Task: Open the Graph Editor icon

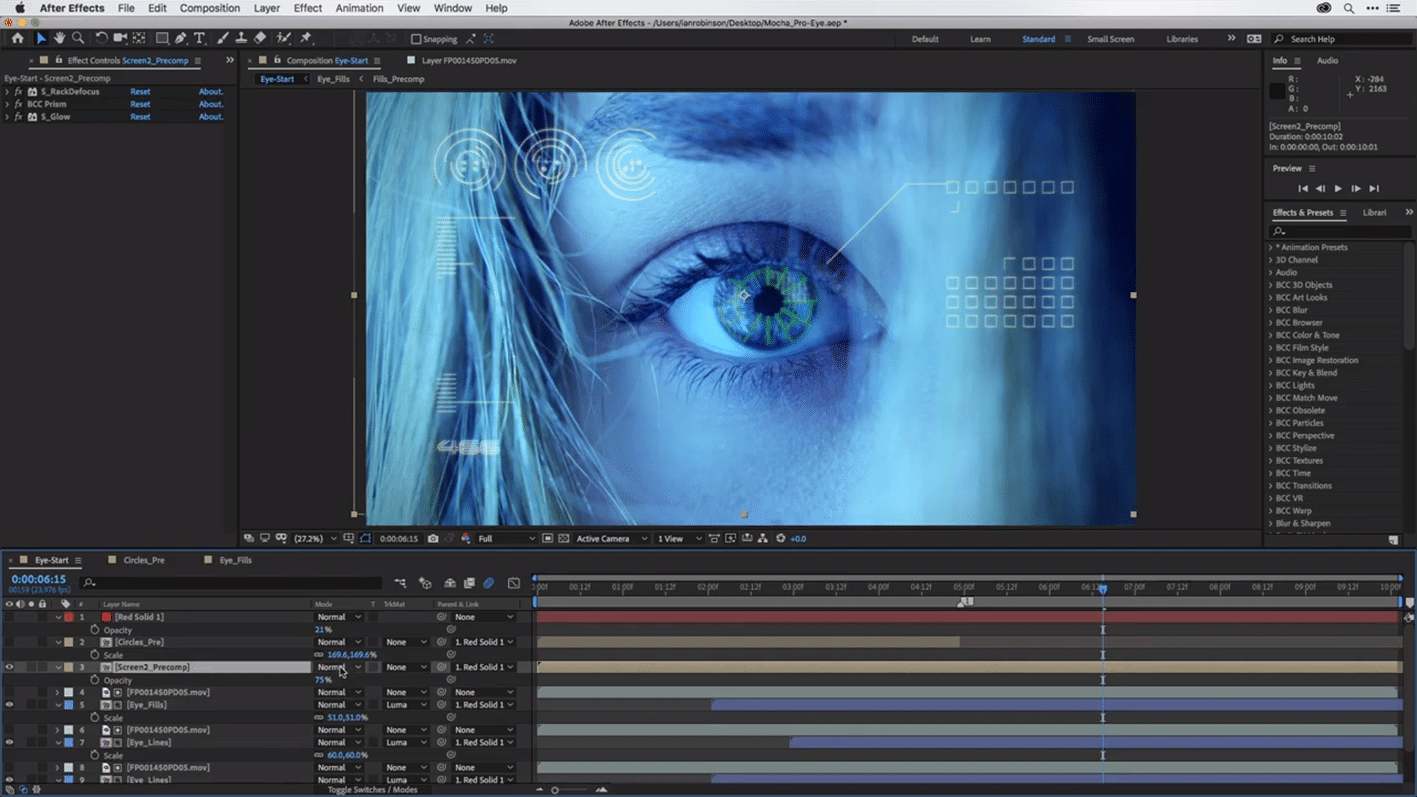Action: point(514,583)
